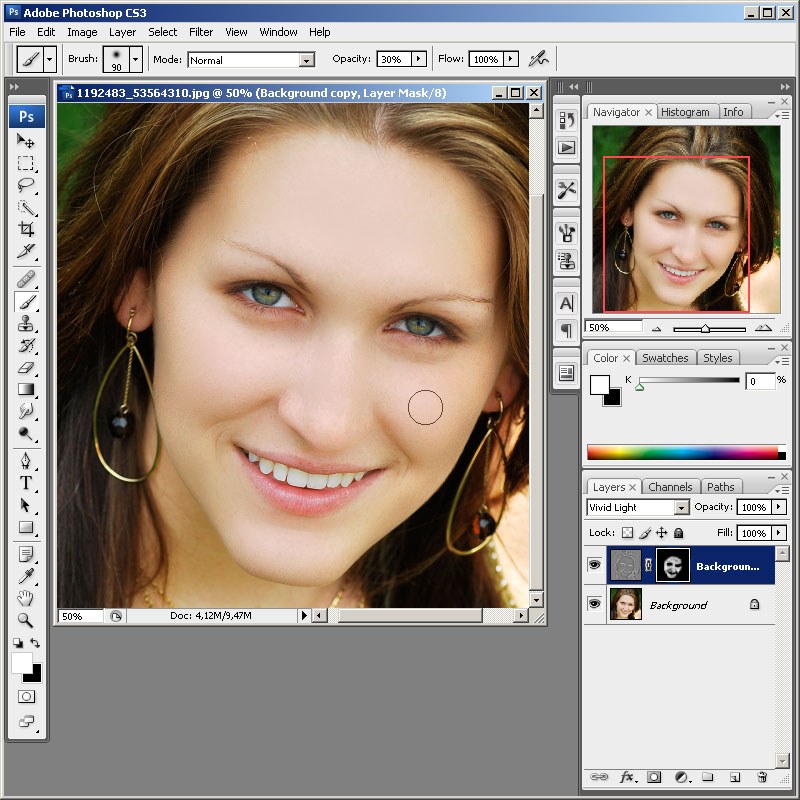This screenshot has height=800, width=800.
Task: Choose the Lasso tool
Action: [26, 185]
